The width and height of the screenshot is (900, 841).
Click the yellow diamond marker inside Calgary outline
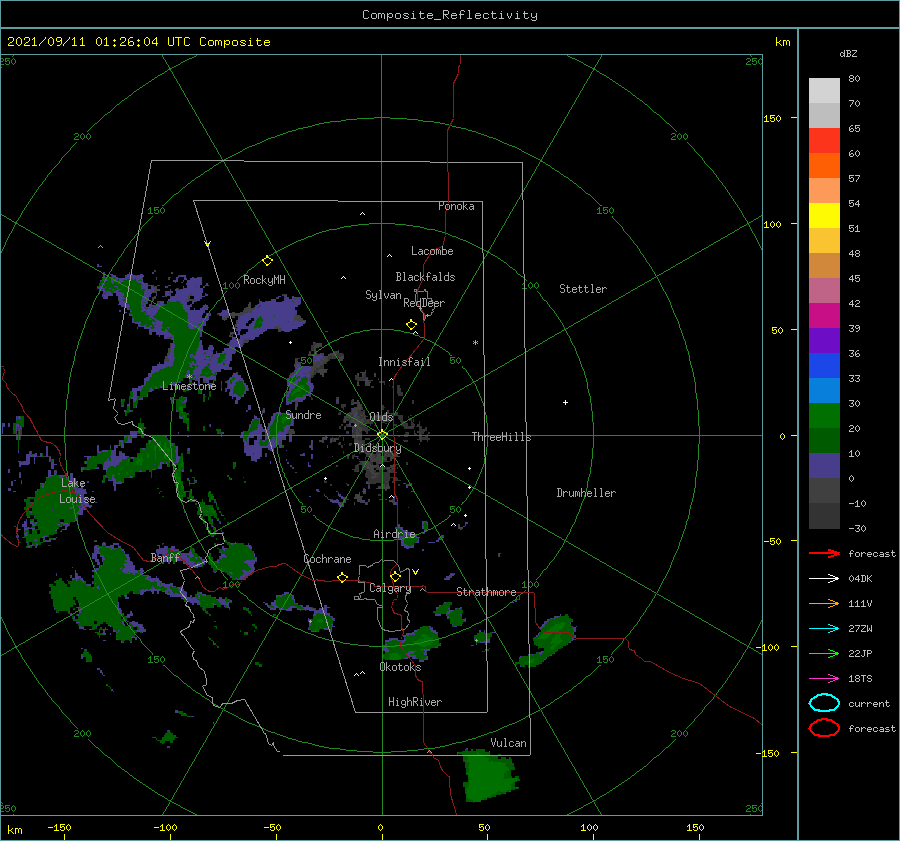(395, 576)
